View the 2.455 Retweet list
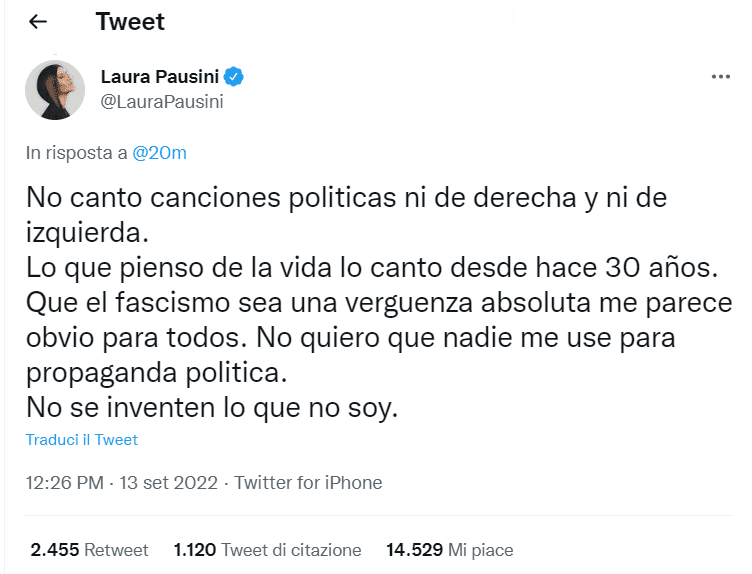 [x=89, y=550]
